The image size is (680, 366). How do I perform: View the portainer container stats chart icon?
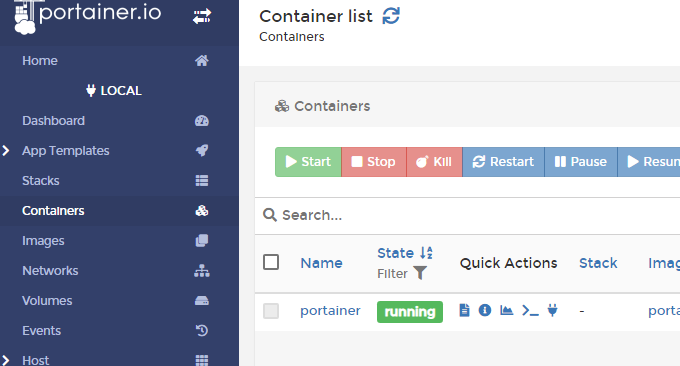(506, 310)
